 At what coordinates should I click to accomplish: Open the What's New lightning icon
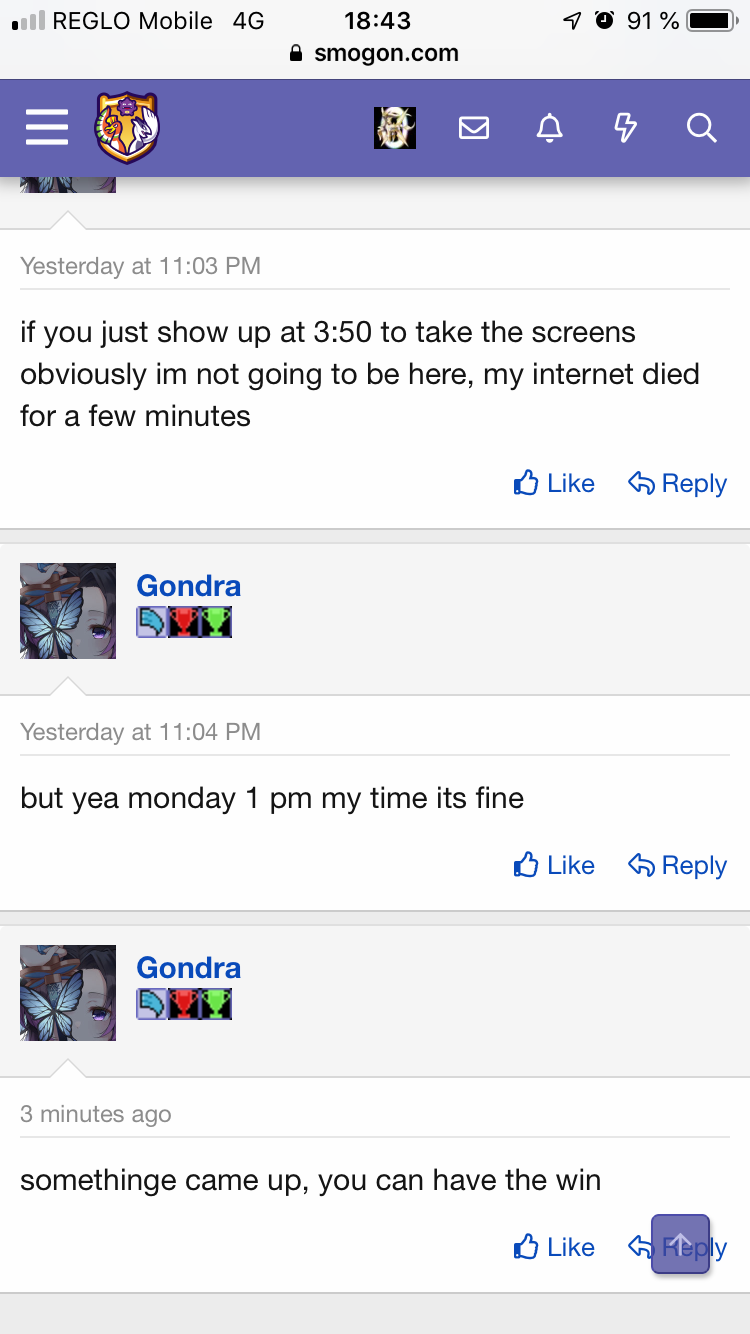click(x=625, y=128)
